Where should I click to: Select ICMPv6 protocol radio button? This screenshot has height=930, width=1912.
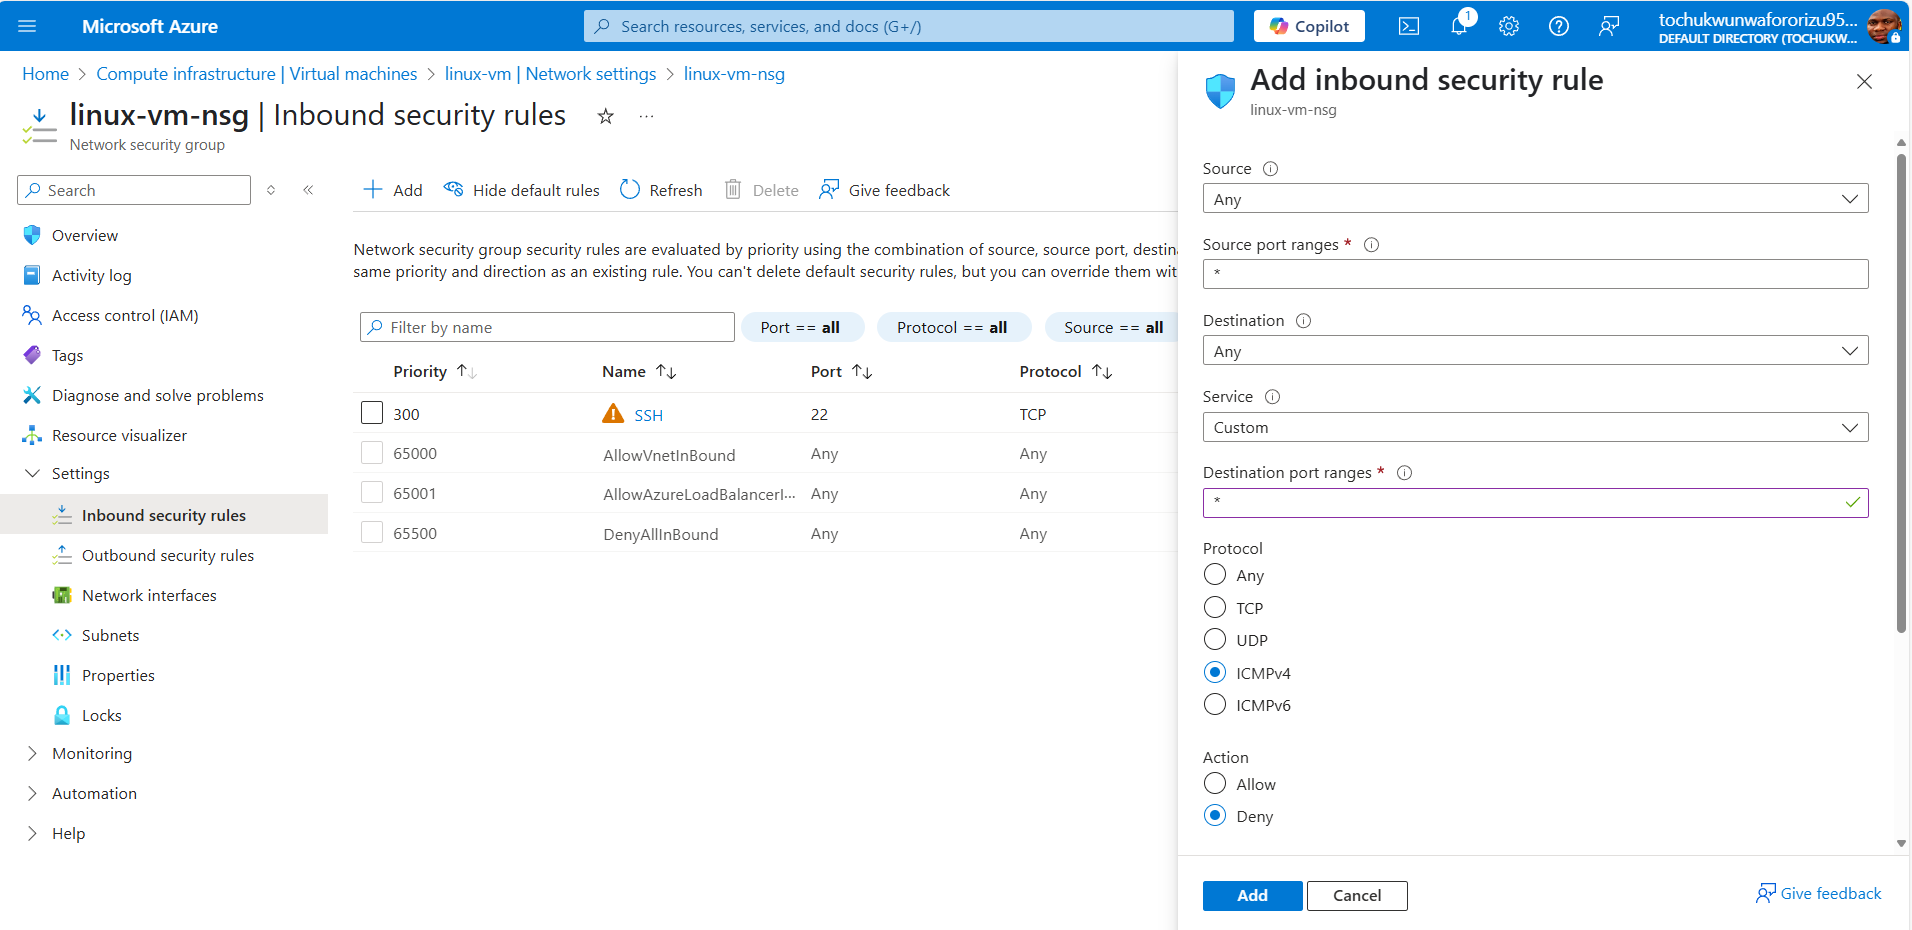click(x=1215, y=704)
